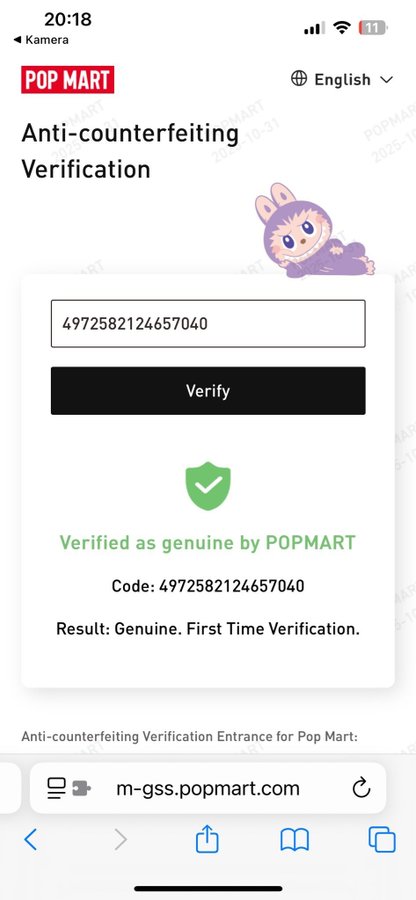Tap the extension puzzle-piece icon
The width and height of the screenshot is (416, 900).
coord(81,789)
